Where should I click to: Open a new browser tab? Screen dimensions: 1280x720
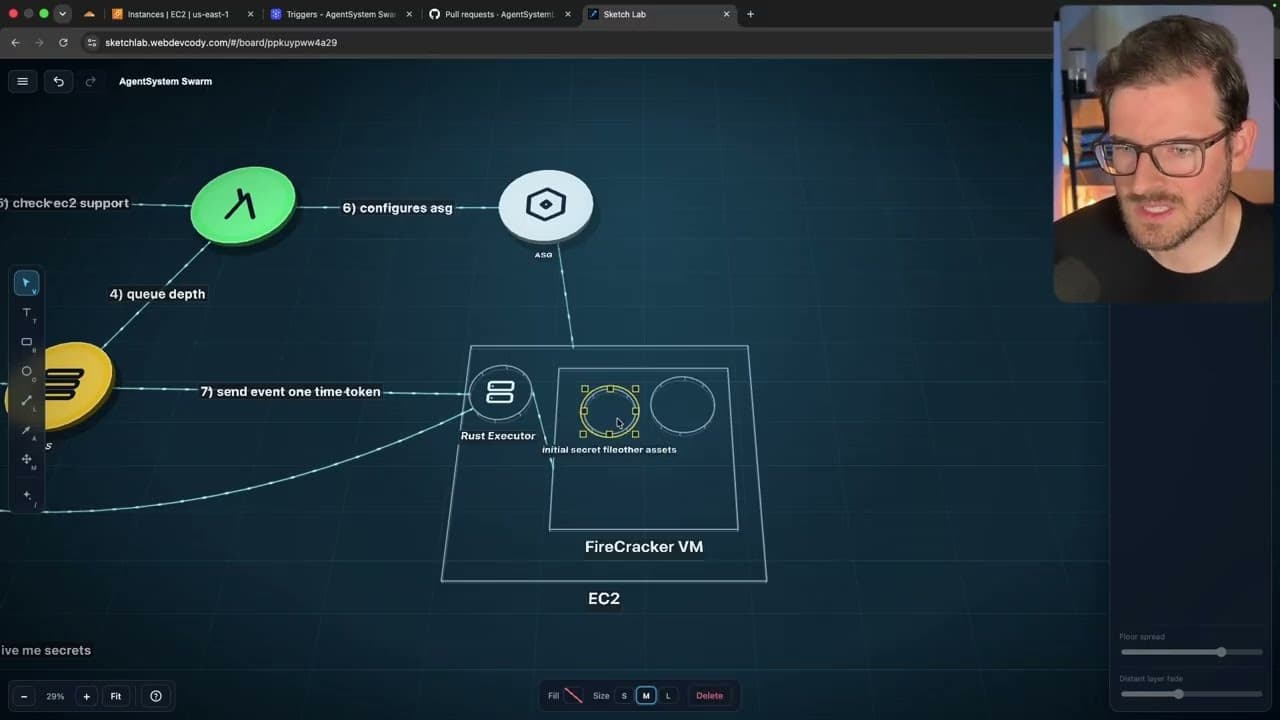tap(750, 14)
